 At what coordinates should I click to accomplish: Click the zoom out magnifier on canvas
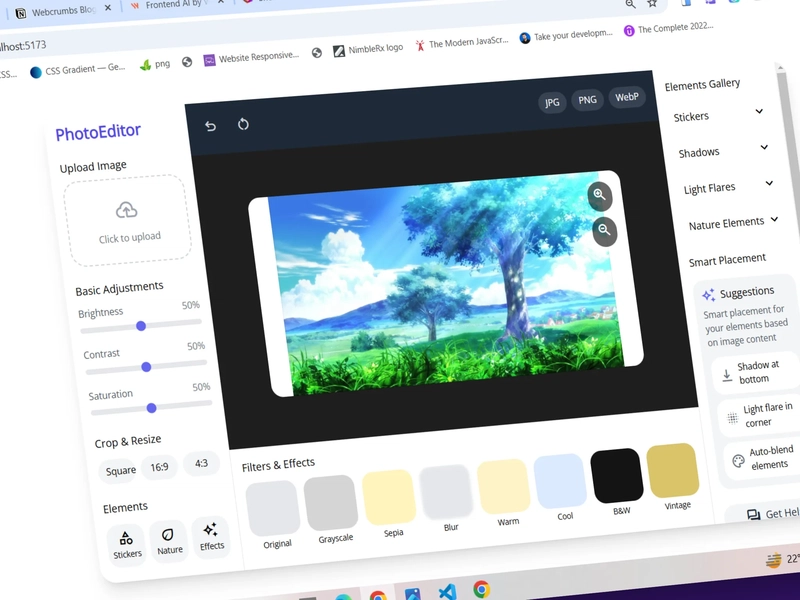tap(605, 231)
